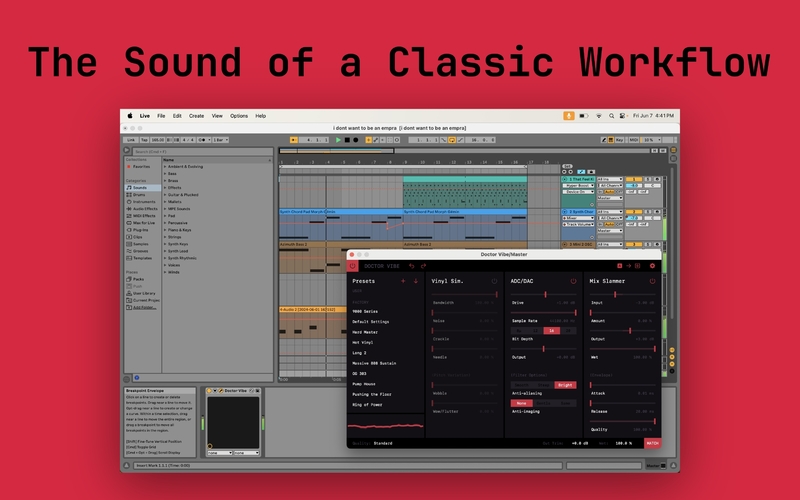The width and height of the screenshot is (800, 500).
Task: Open the View menu
Action: [x=217, y=116]
